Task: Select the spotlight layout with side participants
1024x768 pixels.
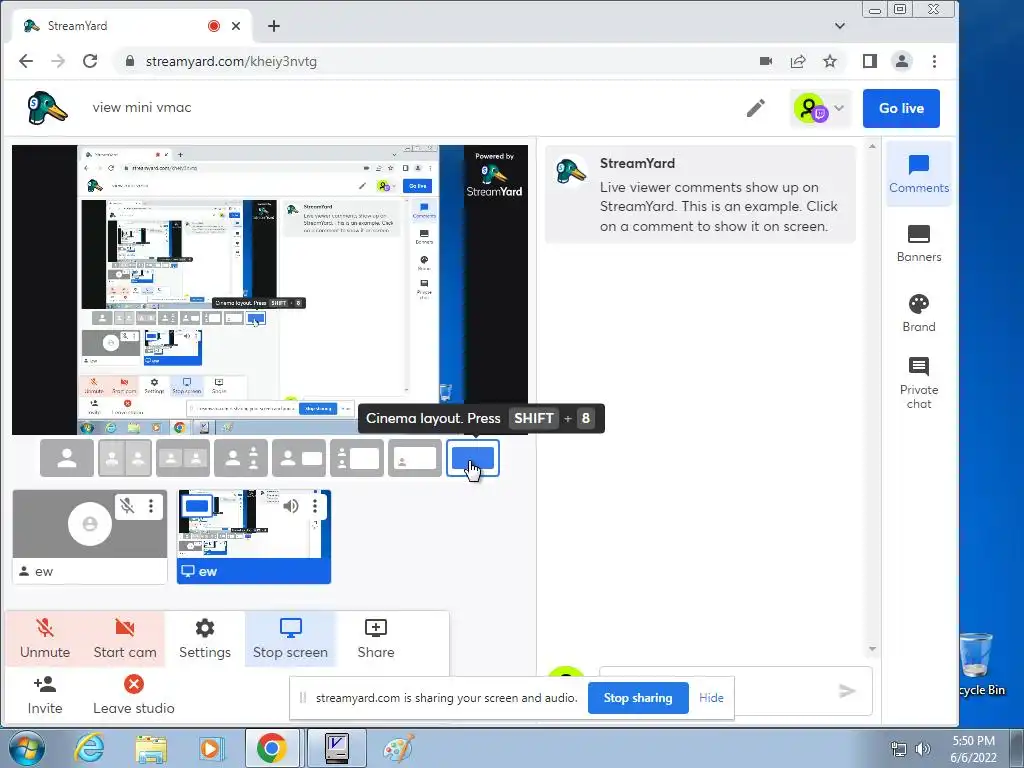Action: (x=241, y=458)
